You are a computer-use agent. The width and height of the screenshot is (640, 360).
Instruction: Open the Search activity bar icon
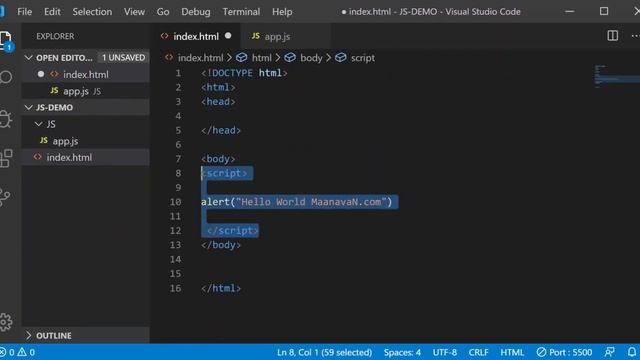point(6,77)
